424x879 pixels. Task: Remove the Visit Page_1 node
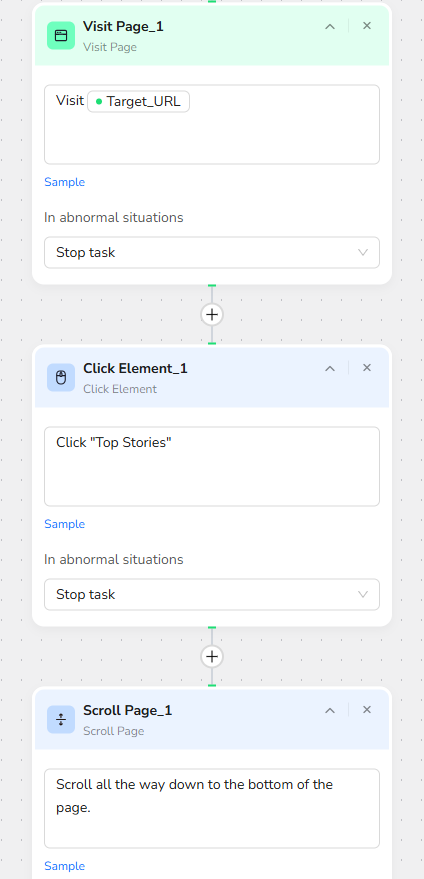[x=367, y=26]
